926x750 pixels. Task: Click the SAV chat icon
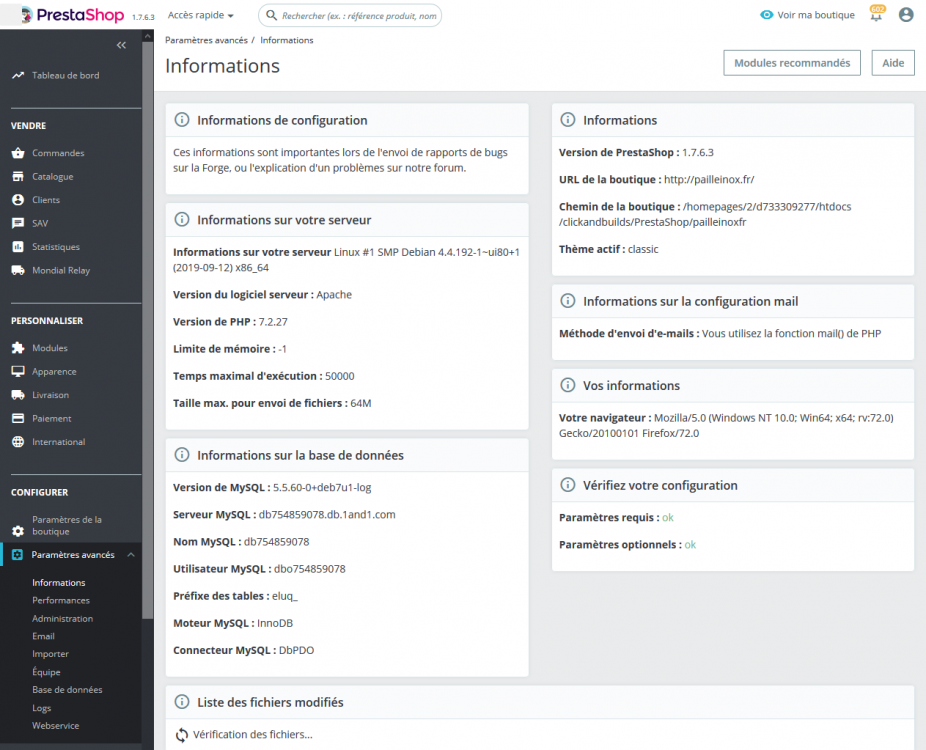(x=18, y=223)
